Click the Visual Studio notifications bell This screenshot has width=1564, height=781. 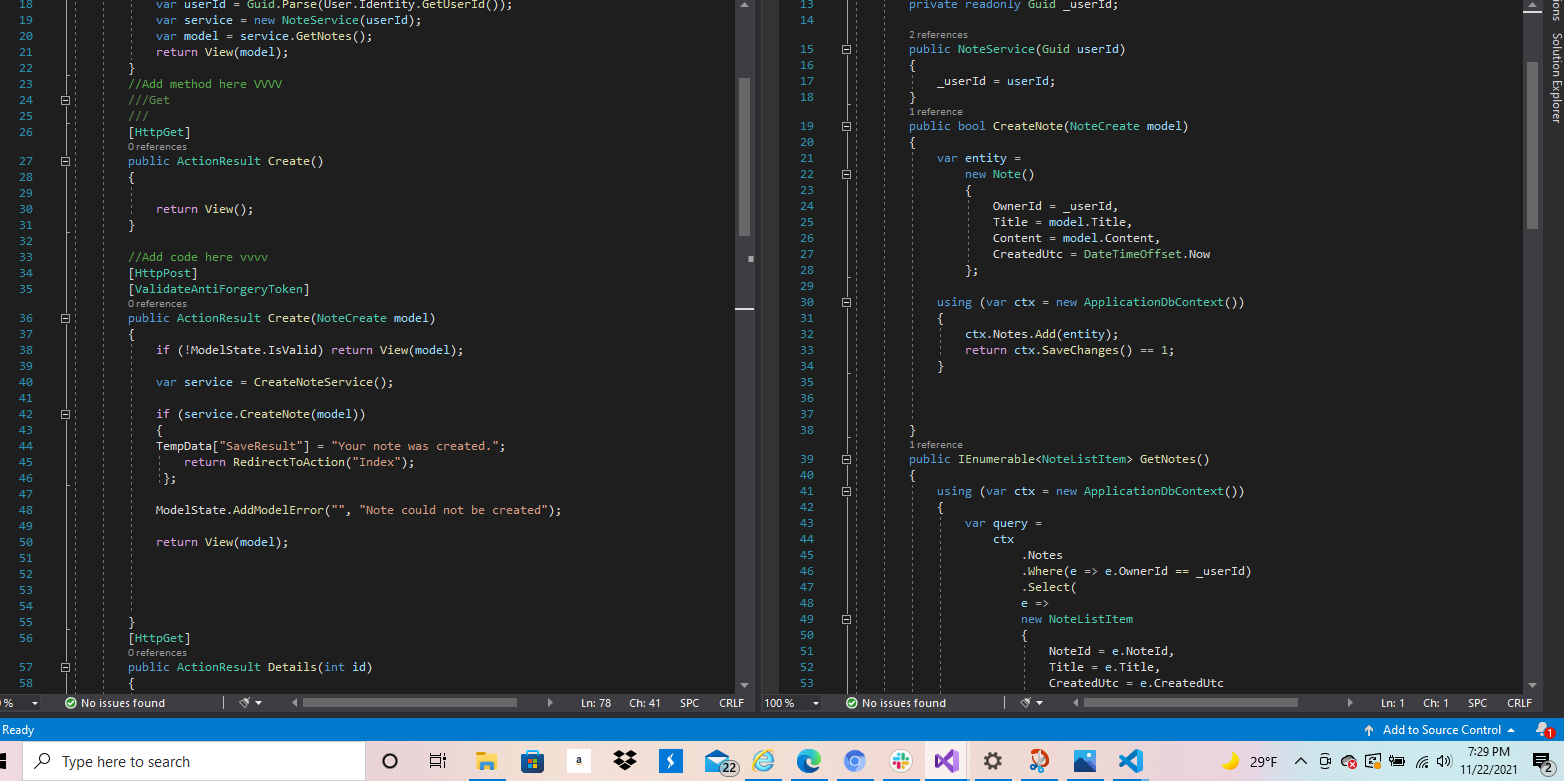[x=1543, y=730]
